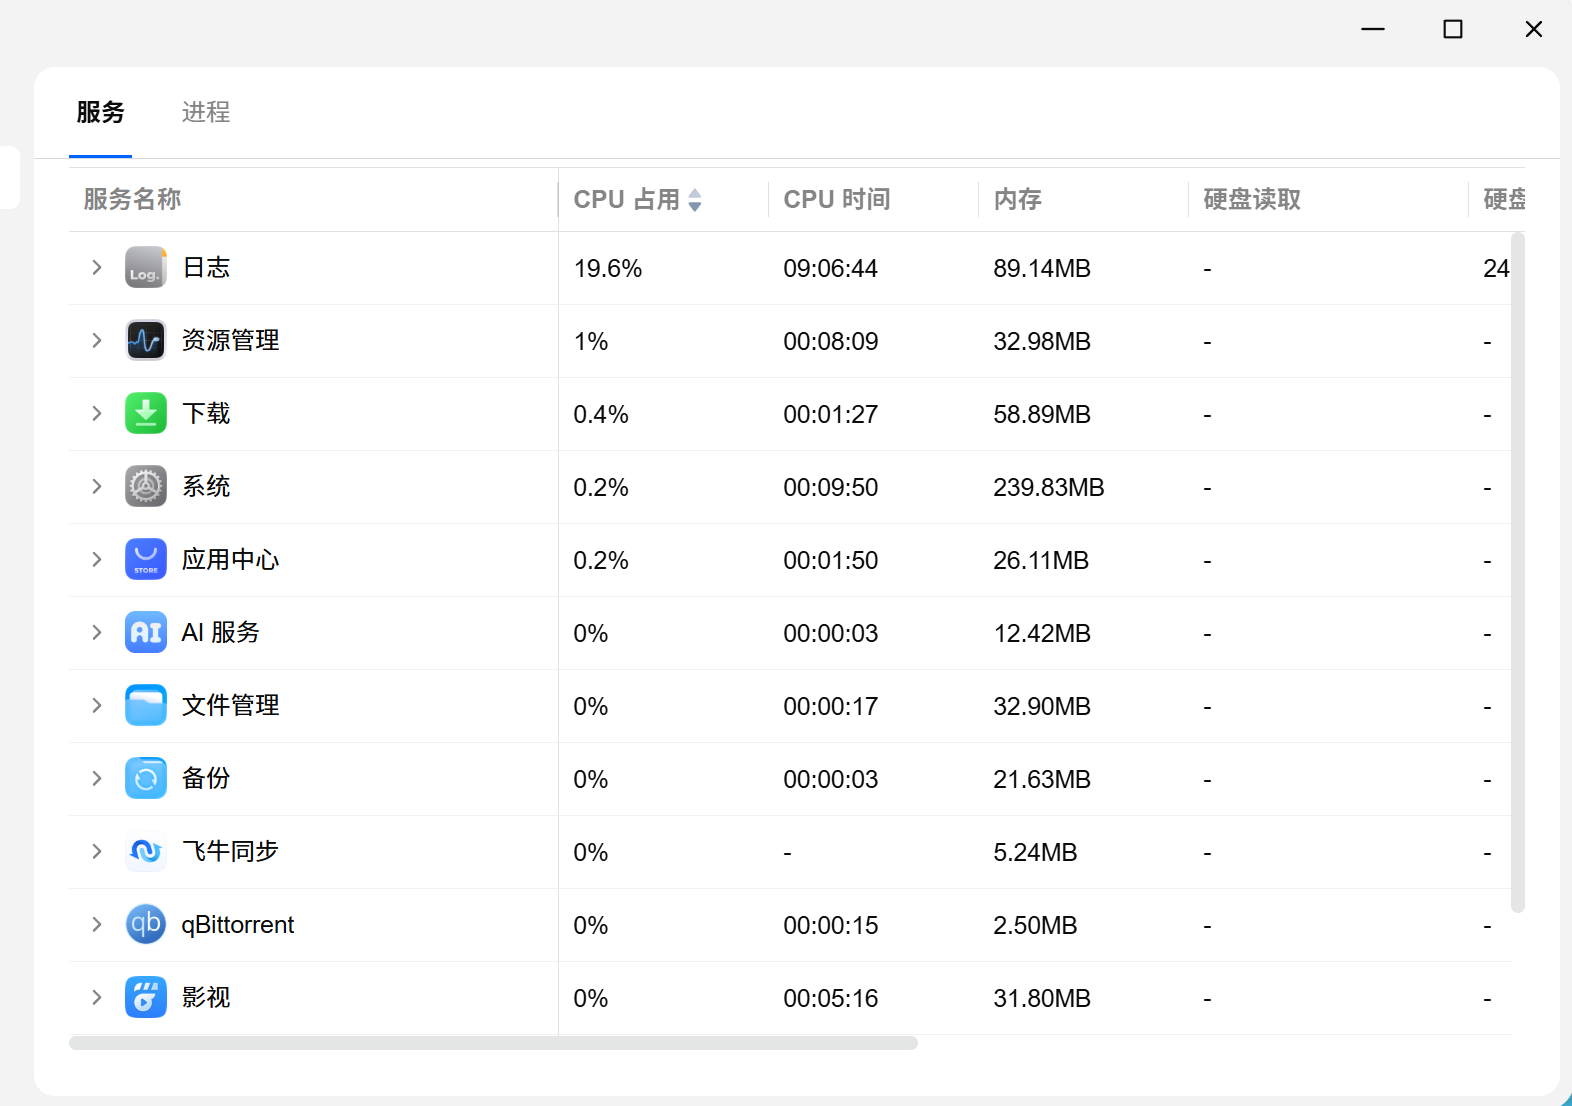Click the vertical scrollbar on right
1572x1106 pixels.
(x=1518, y=572)
